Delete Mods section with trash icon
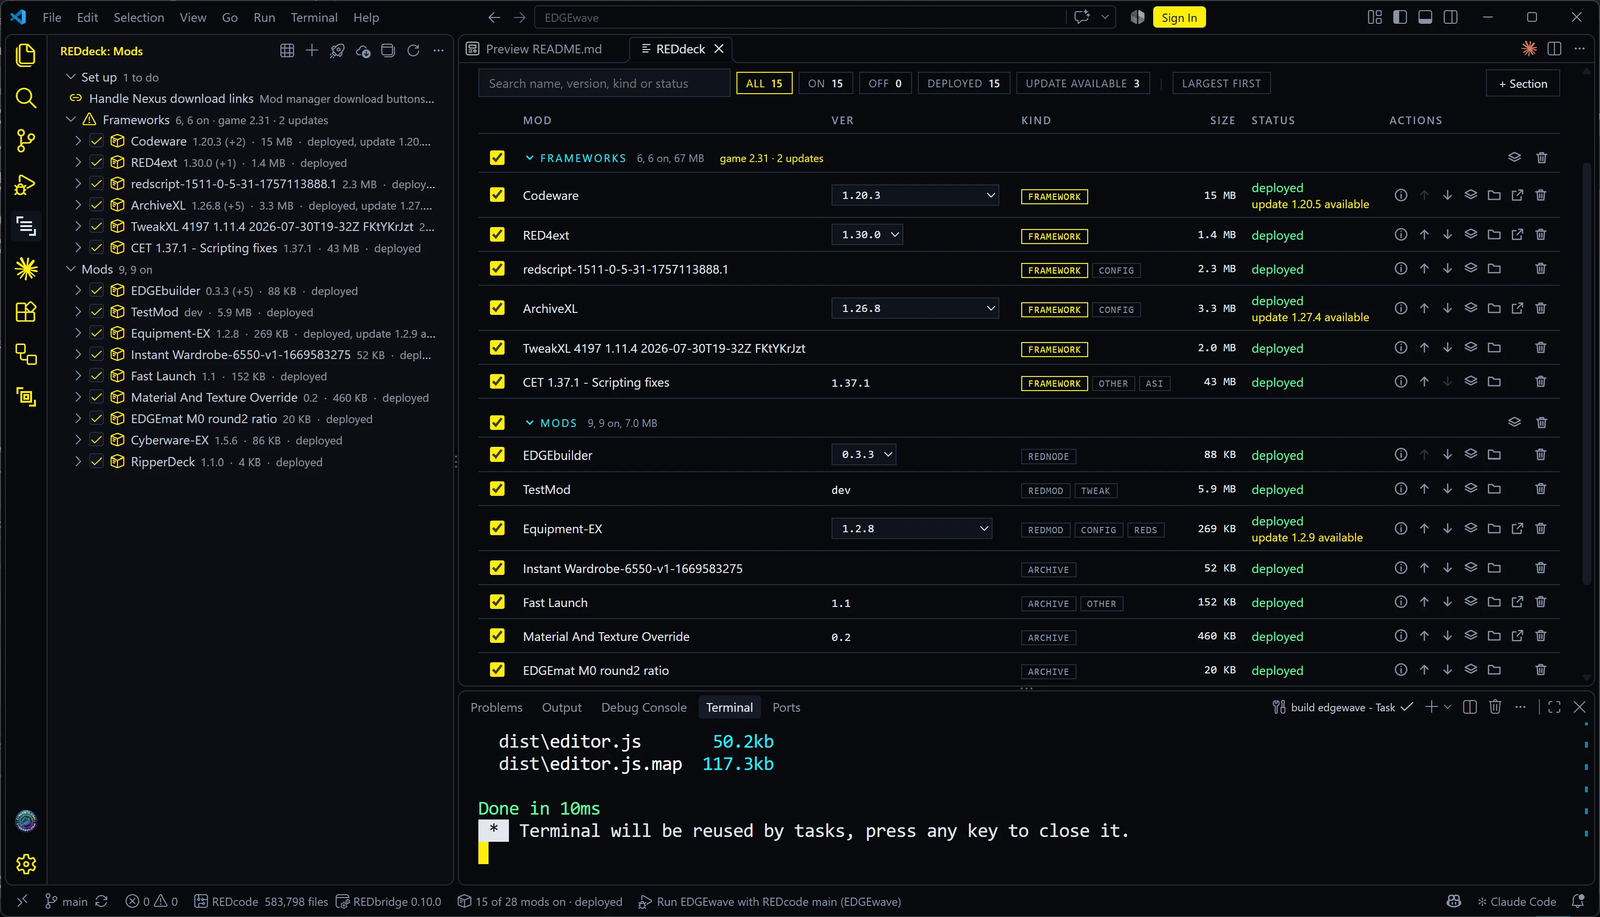 [1541, 423]
